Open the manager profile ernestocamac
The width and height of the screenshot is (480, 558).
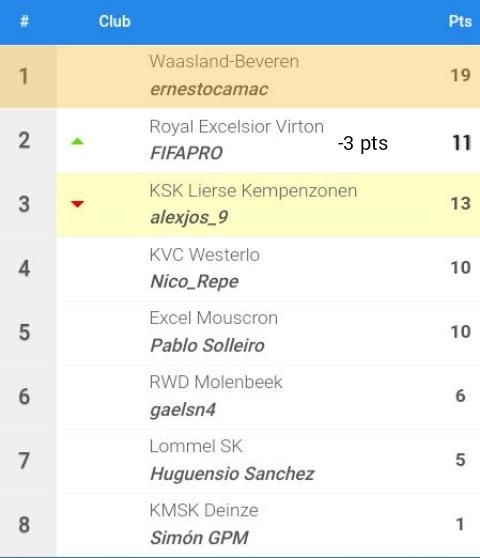(x=209, y=89)
